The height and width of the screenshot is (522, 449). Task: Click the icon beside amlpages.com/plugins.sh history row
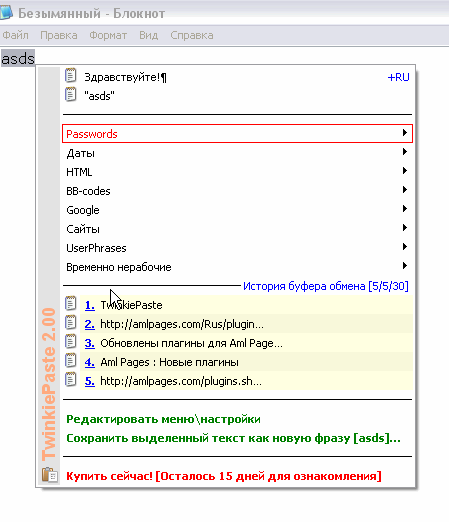click(70, 379)
